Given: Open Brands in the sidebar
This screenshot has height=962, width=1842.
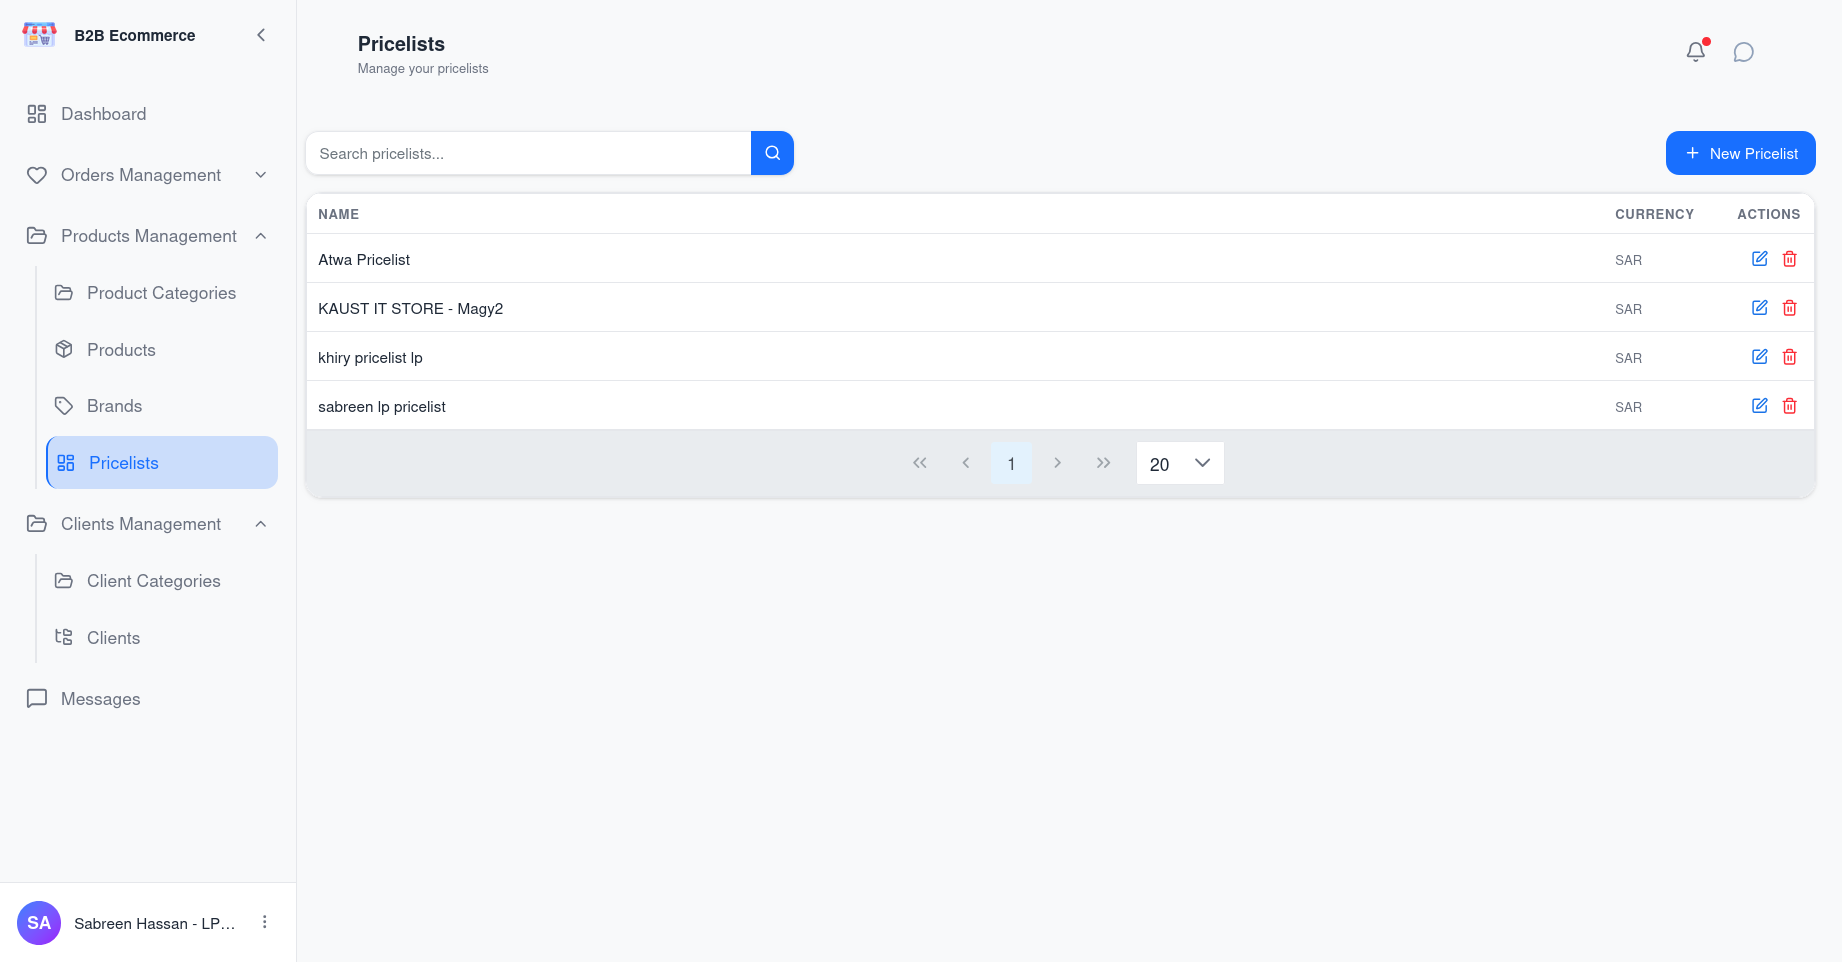Looking at the screenshot, I should tap(162, 406).
